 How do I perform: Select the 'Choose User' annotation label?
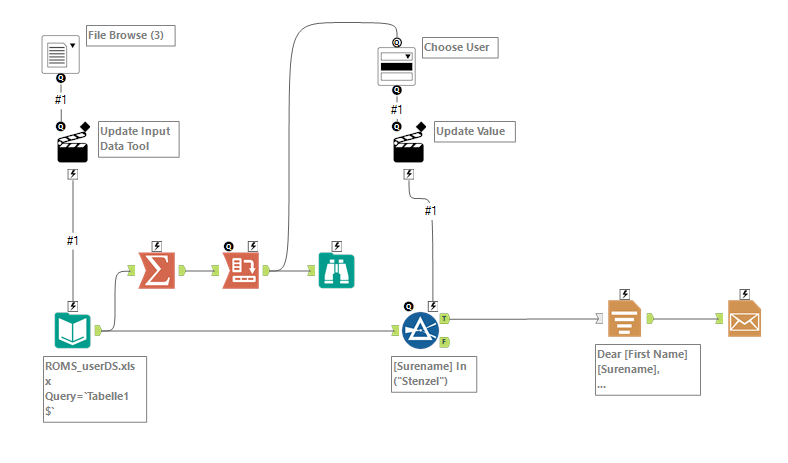(460, 48)
